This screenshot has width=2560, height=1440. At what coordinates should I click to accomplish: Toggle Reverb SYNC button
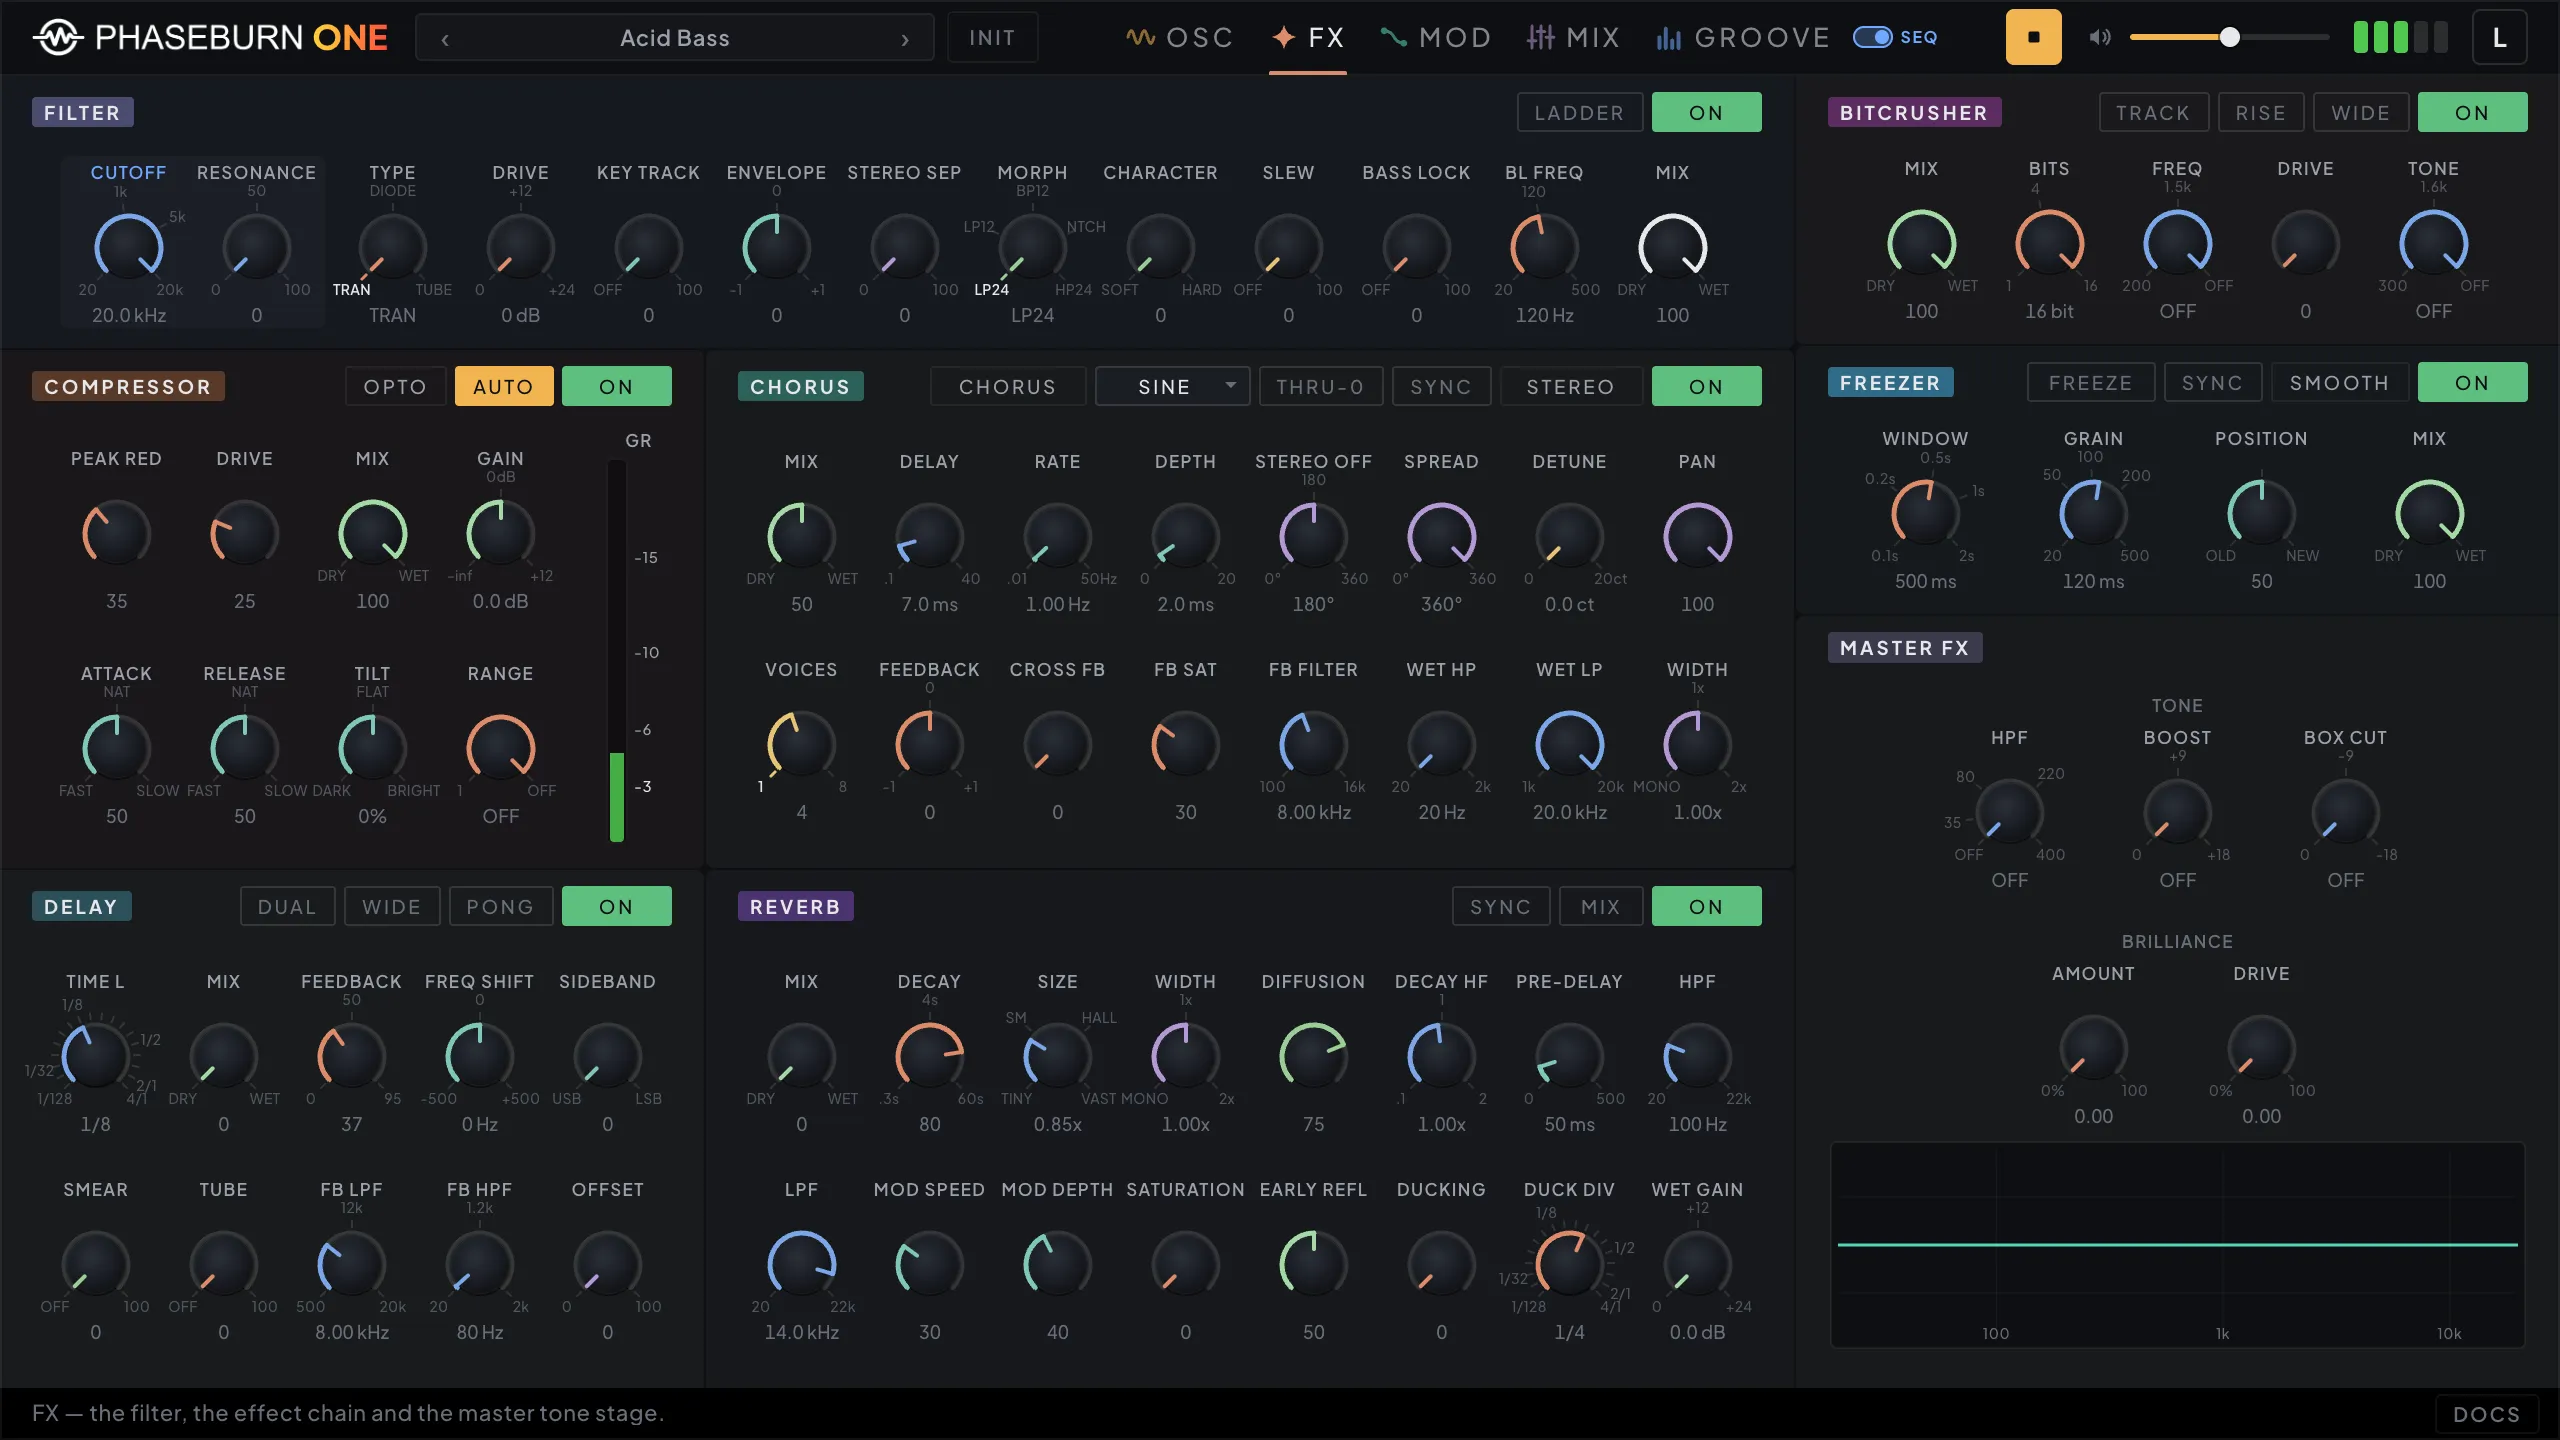tap(1501, 907)
